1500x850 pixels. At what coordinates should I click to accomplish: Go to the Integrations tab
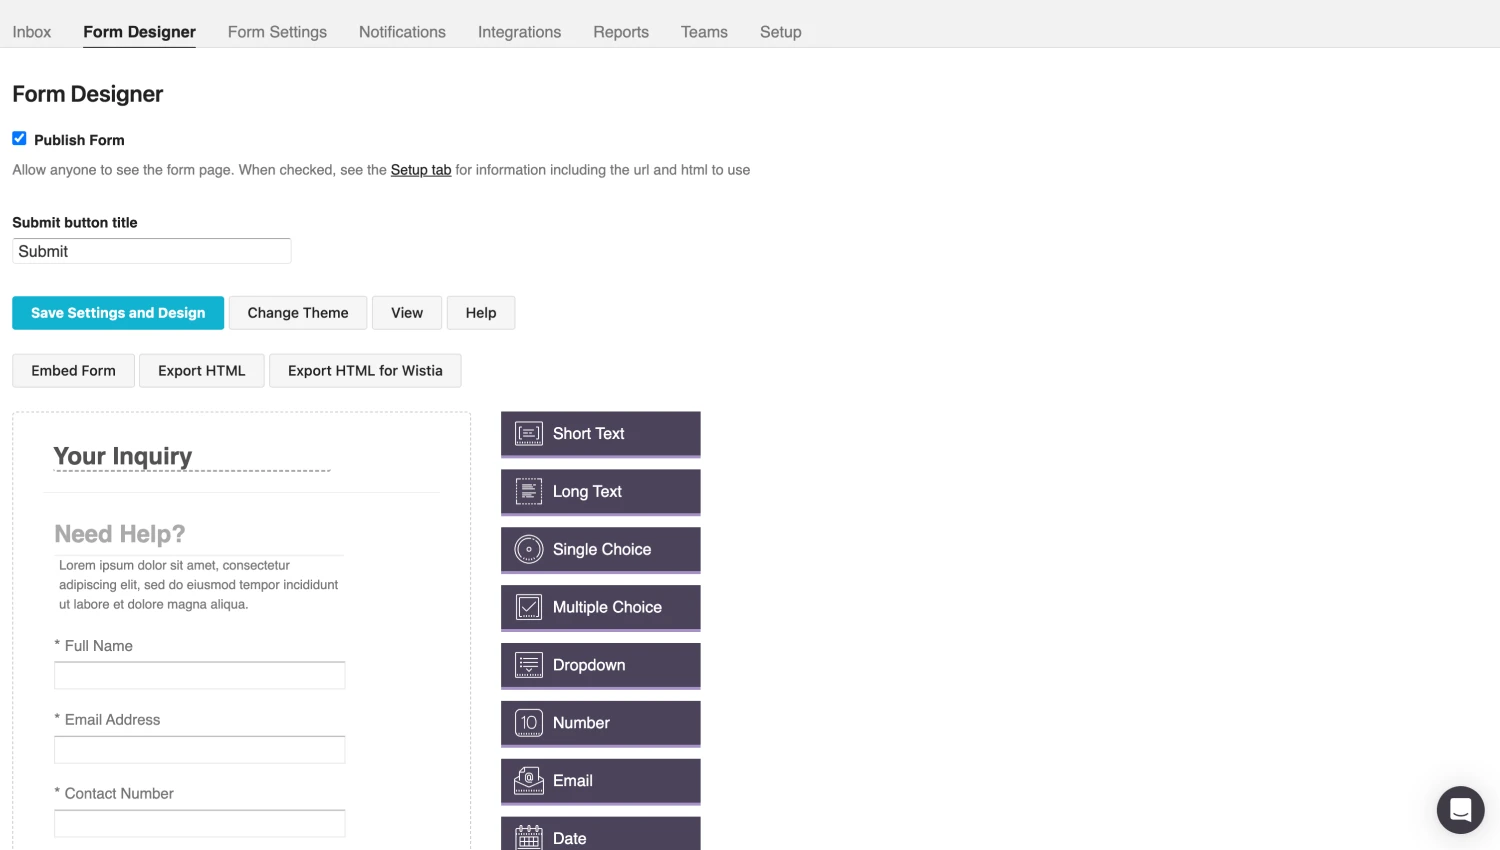[x=519, y=32]
